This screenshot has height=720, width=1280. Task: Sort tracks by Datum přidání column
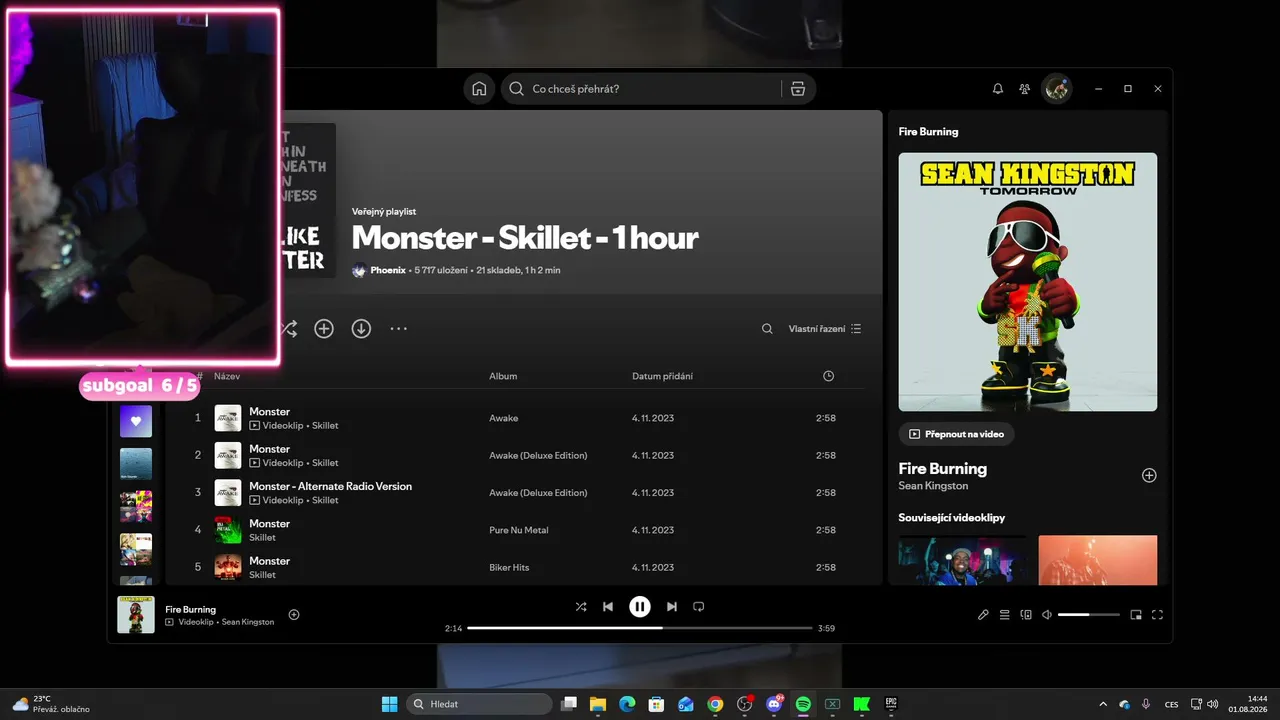pyautogui.click(x=662, y=376)
